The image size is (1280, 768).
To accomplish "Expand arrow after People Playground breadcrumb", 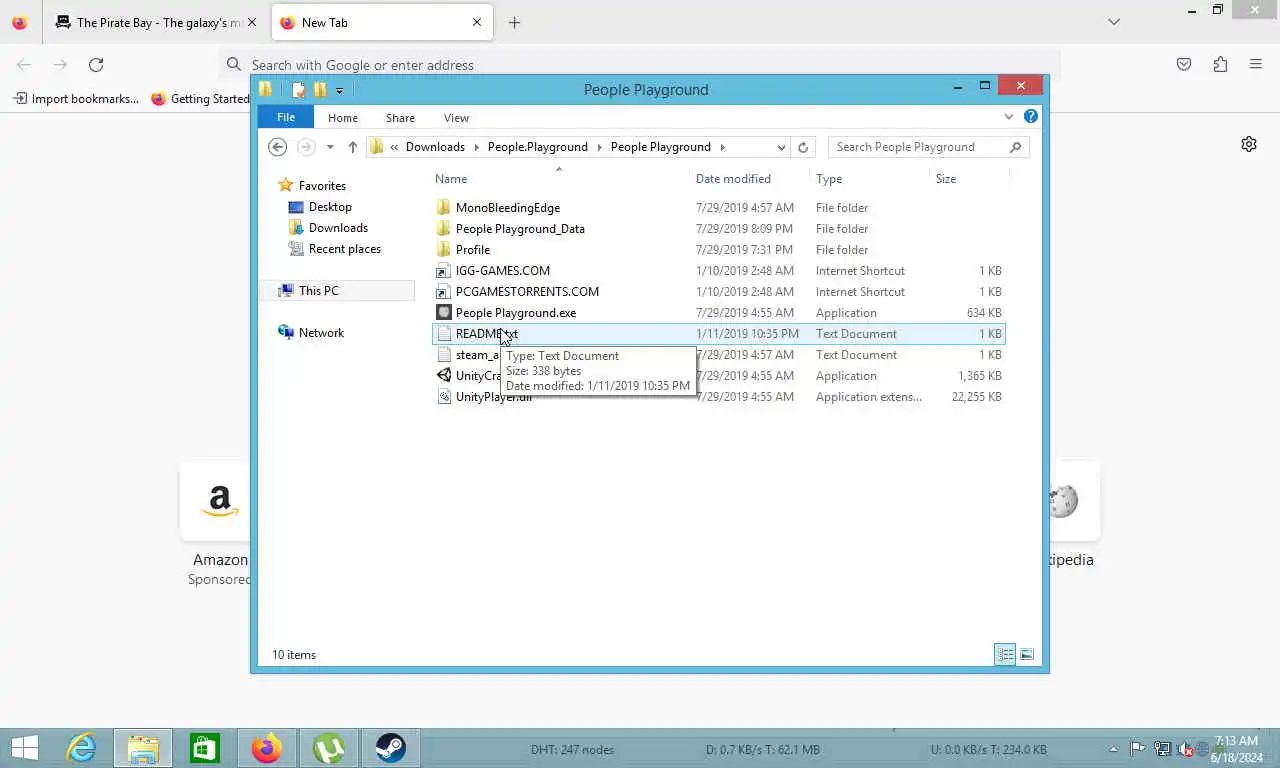I will (722, 147).
